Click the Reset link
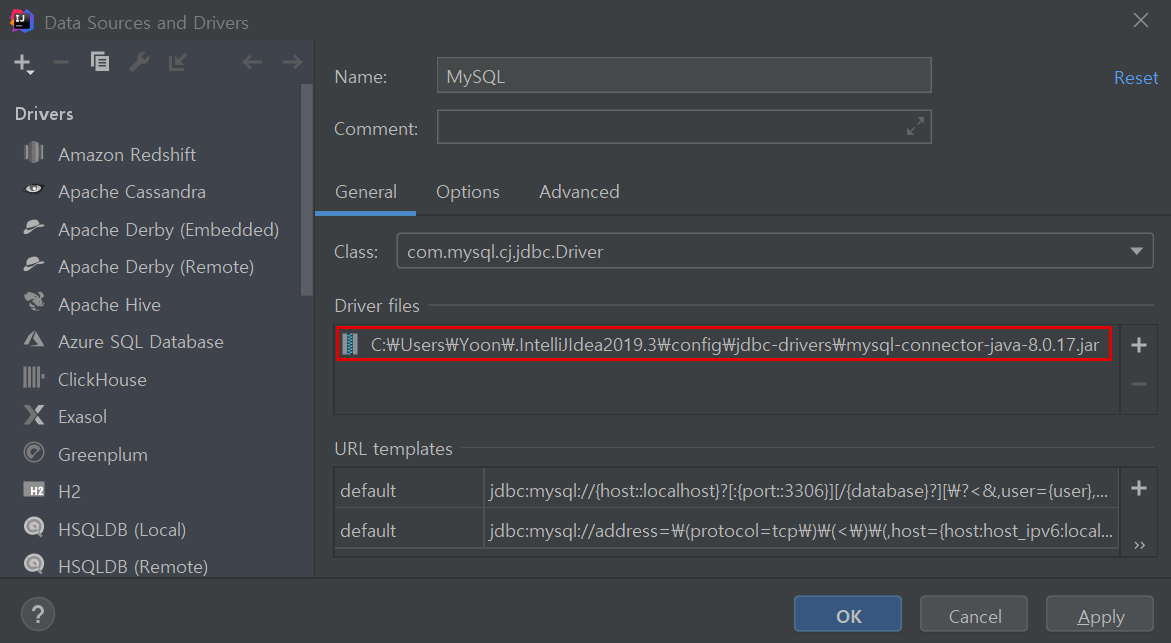1171x643 pixels. [1135, 78]
